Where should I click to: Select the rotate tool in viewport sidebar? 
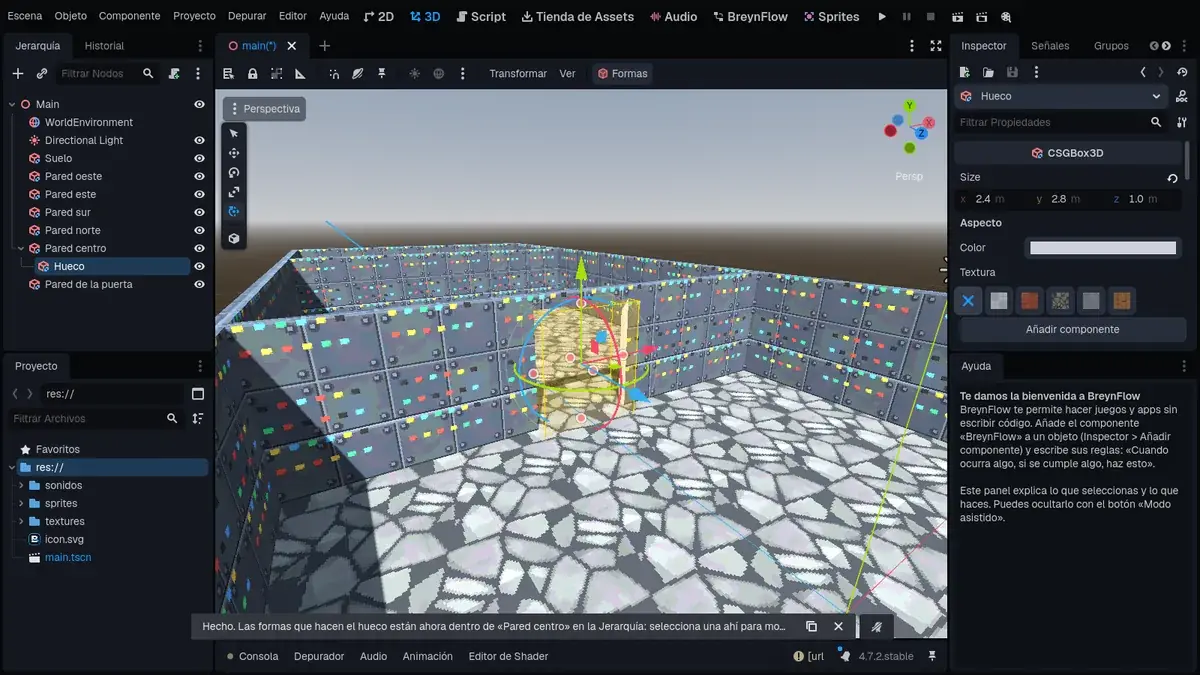pos(234,172)
